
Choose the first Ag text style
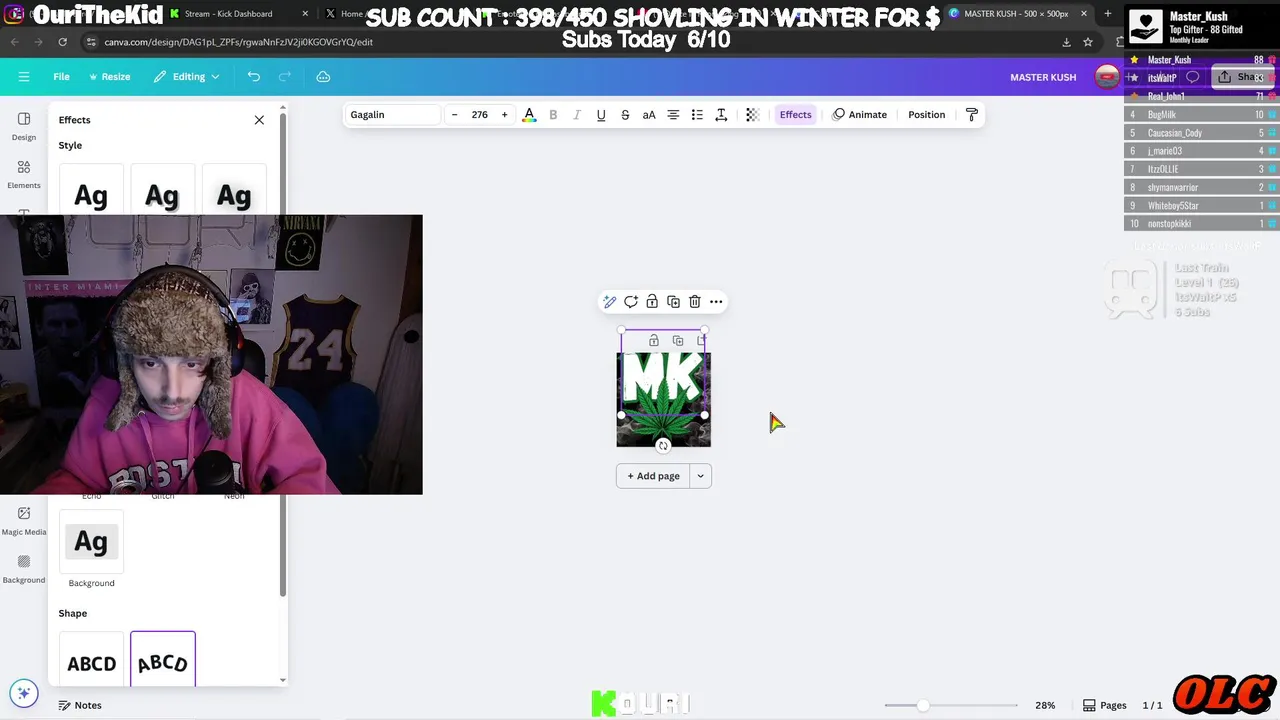coord(91,195)
